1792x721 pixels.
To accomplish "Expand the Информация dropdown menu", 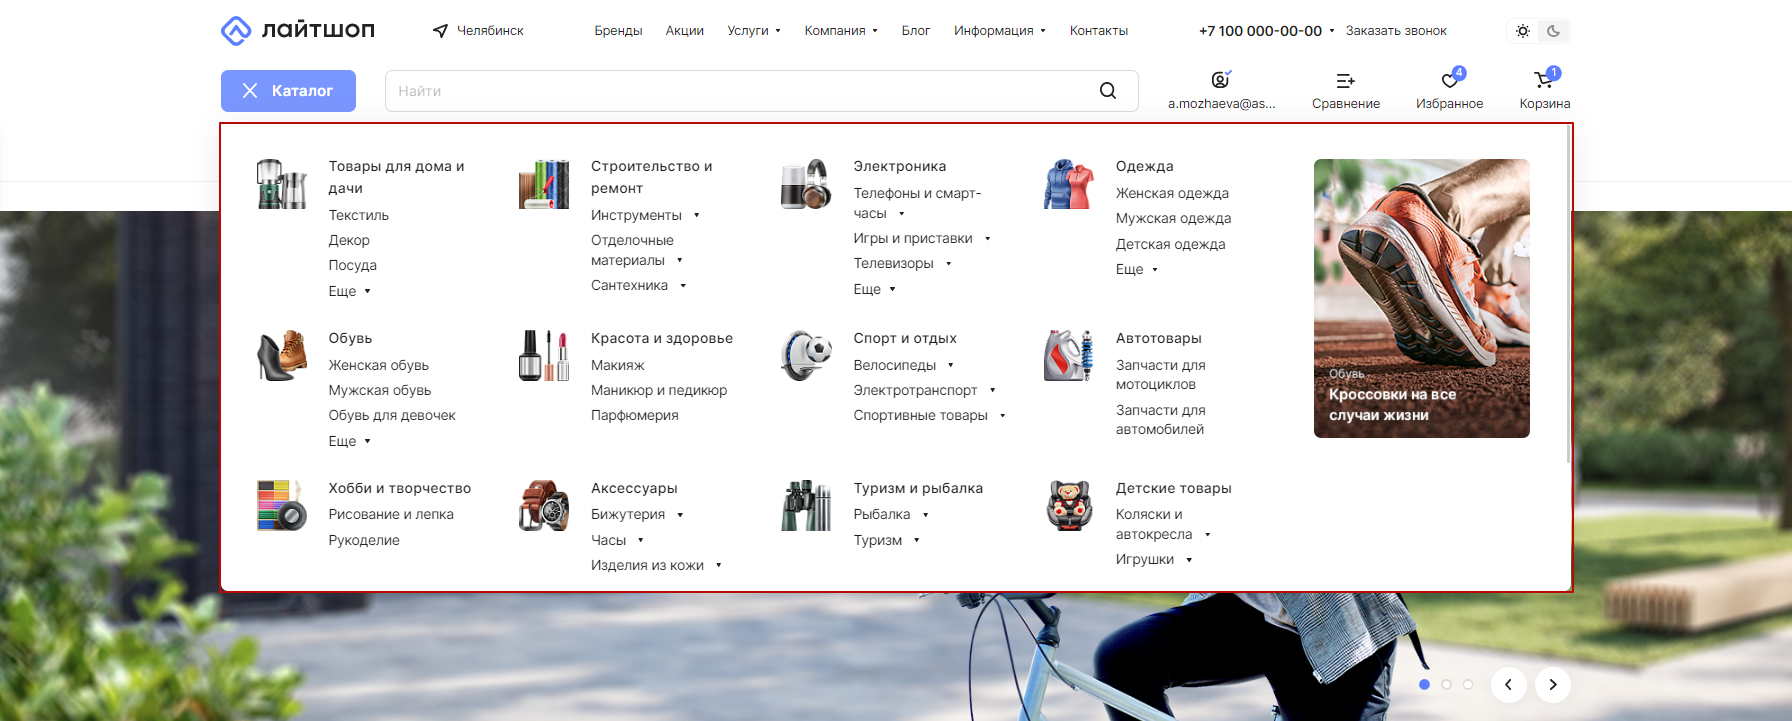I will 1000,31.
